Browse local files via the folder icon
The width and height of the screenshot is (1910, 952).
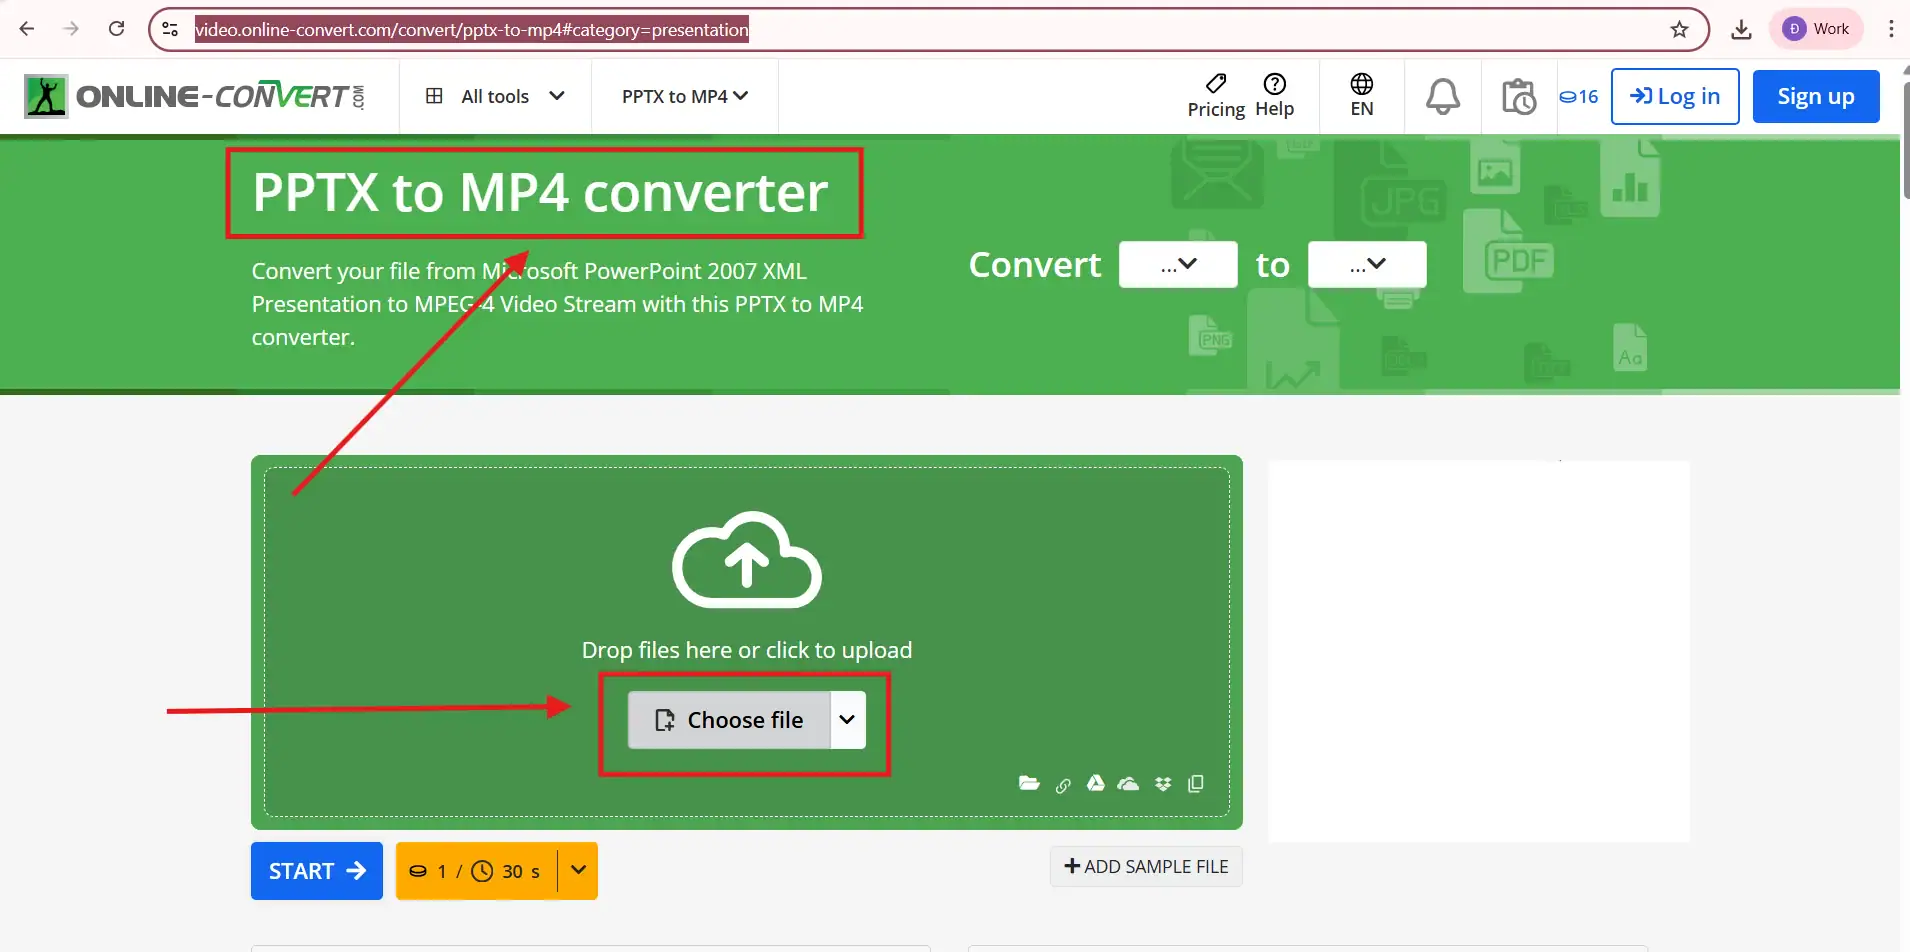pyautogui.click(x=1029, y=783)
